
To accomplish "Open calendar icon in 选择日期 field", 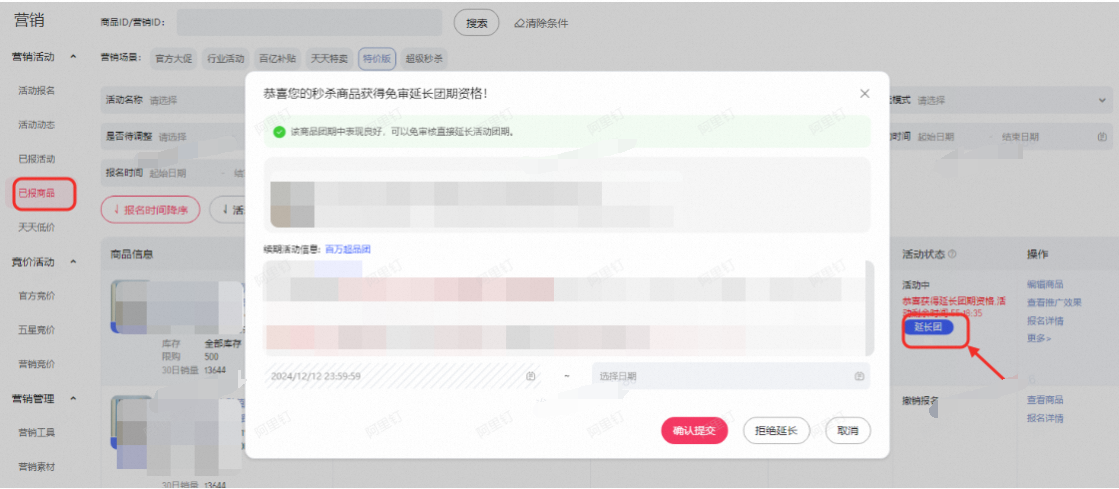I will pyautogui.click(x=859, y=375).
